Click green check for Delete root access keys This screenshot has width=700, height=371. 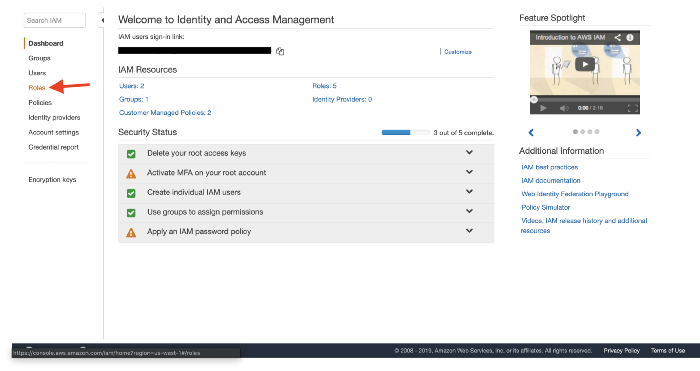coord(131,154)
